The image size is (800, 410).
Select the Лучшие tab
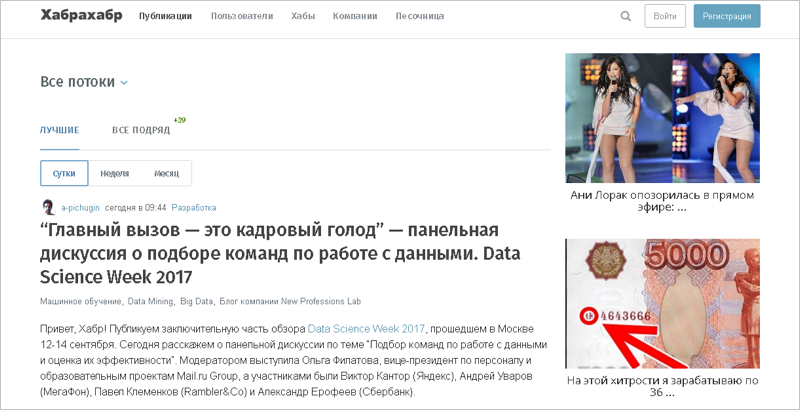pyautogui.click(x=60, y=130)
